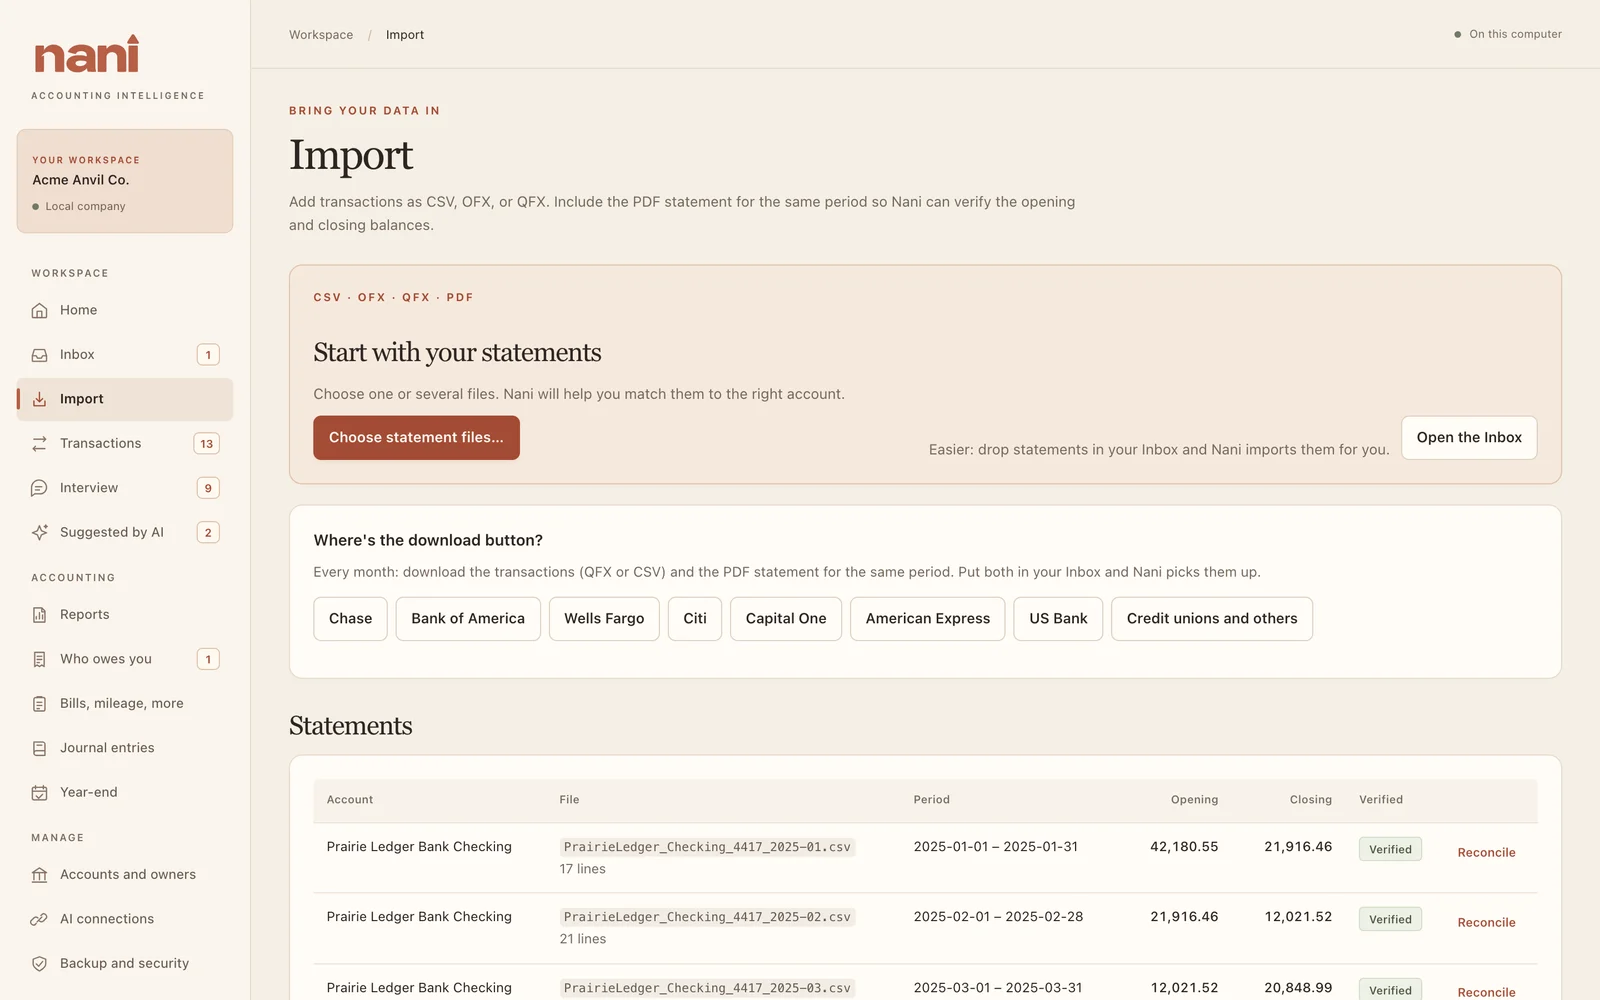Click On this computer status indicator

[x=1508, y=34]
